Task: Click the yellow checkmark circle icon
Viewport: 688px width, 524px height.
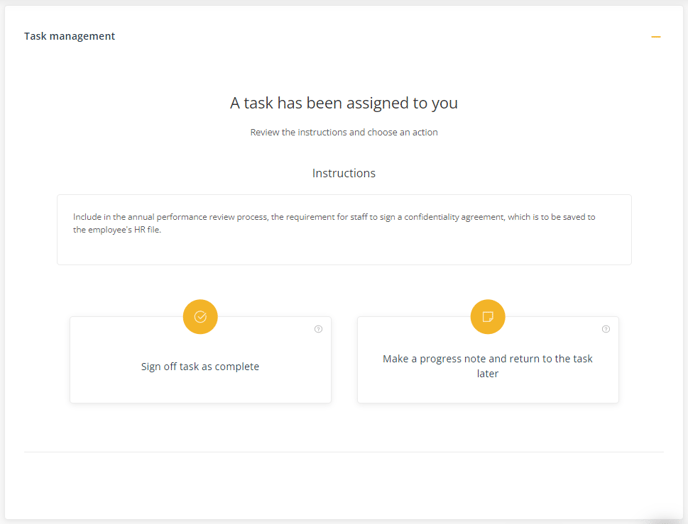Action: click(200, 316)
